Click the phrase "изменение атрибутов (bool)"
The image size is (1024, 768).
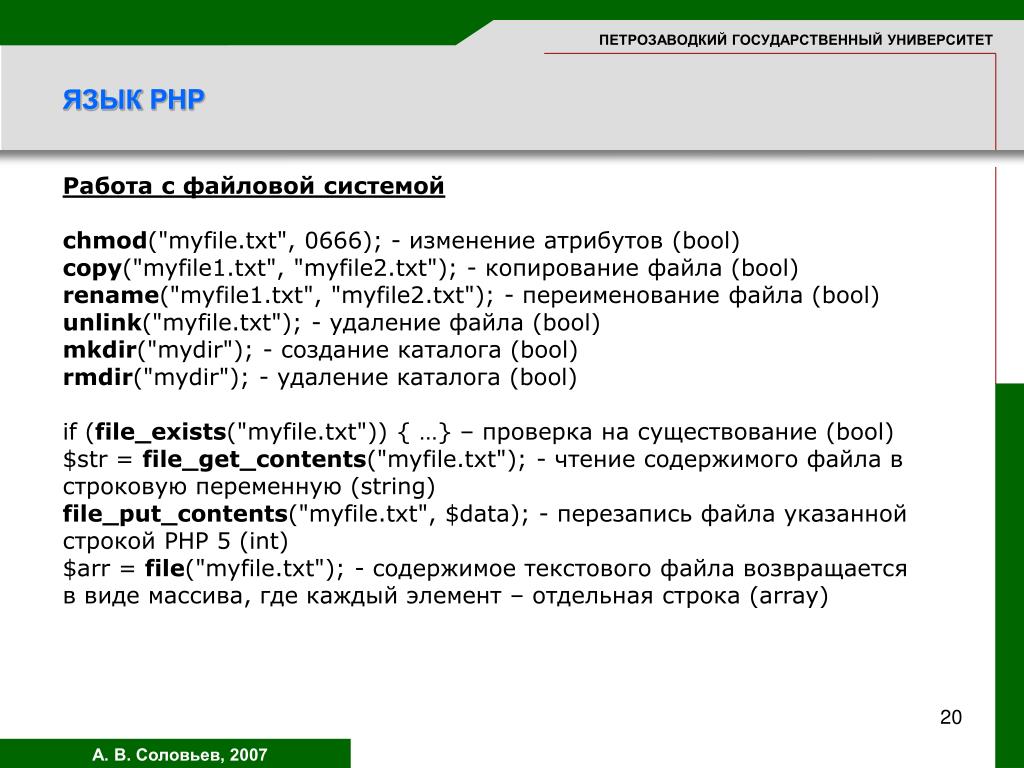pyautogui.click(x=575, y=241)
